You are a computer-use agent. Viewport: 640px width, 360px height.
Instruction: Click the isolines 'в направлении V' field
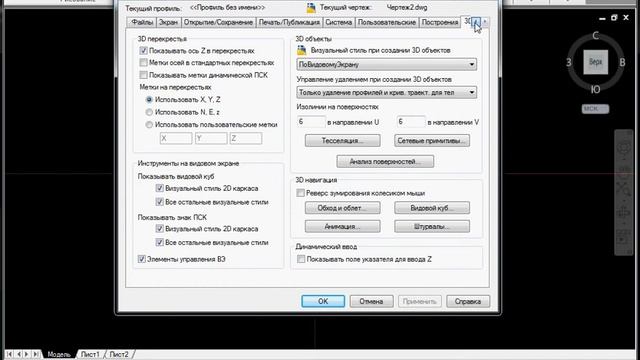click(411, 122)
